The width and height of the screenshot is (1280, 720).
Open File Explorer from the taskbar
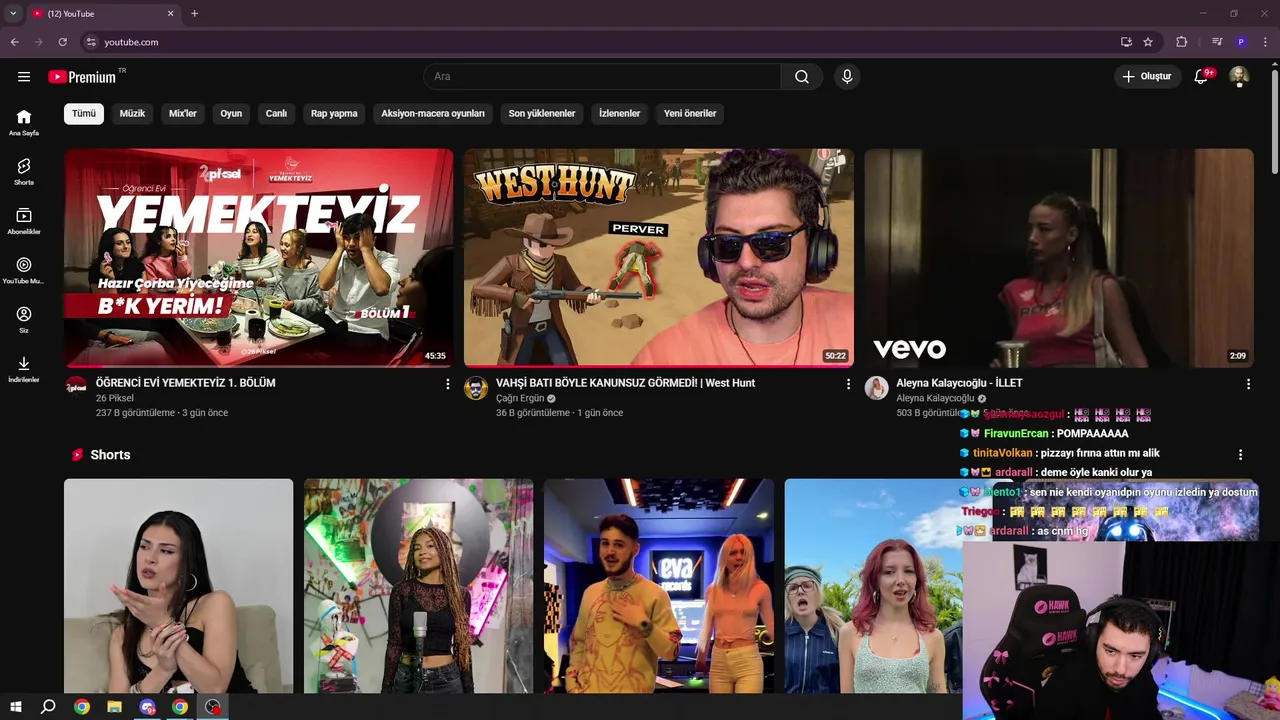point(115,707)
